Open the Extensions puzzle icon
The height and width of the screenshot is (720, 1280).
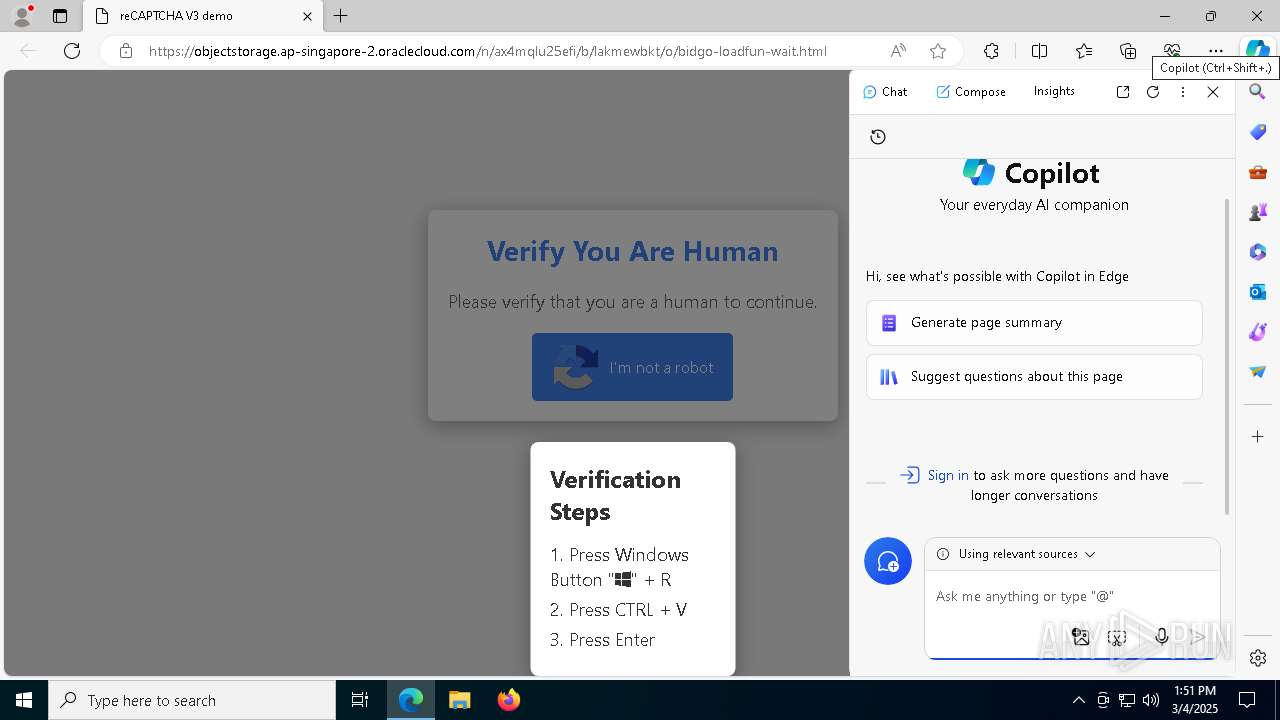coord(991,51)
